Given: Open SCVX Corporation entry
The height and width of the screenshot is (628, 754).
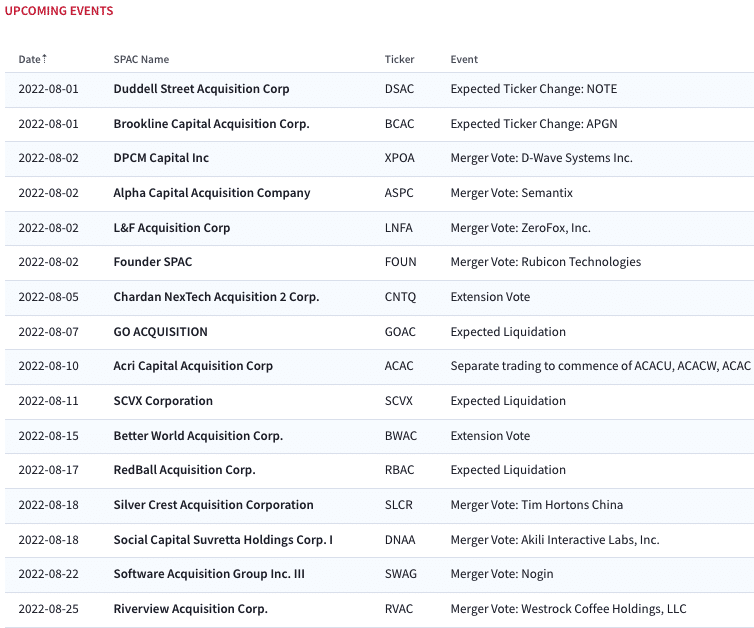Looking at the screenshot, I should pyautogui.click(x=163, y=401).
